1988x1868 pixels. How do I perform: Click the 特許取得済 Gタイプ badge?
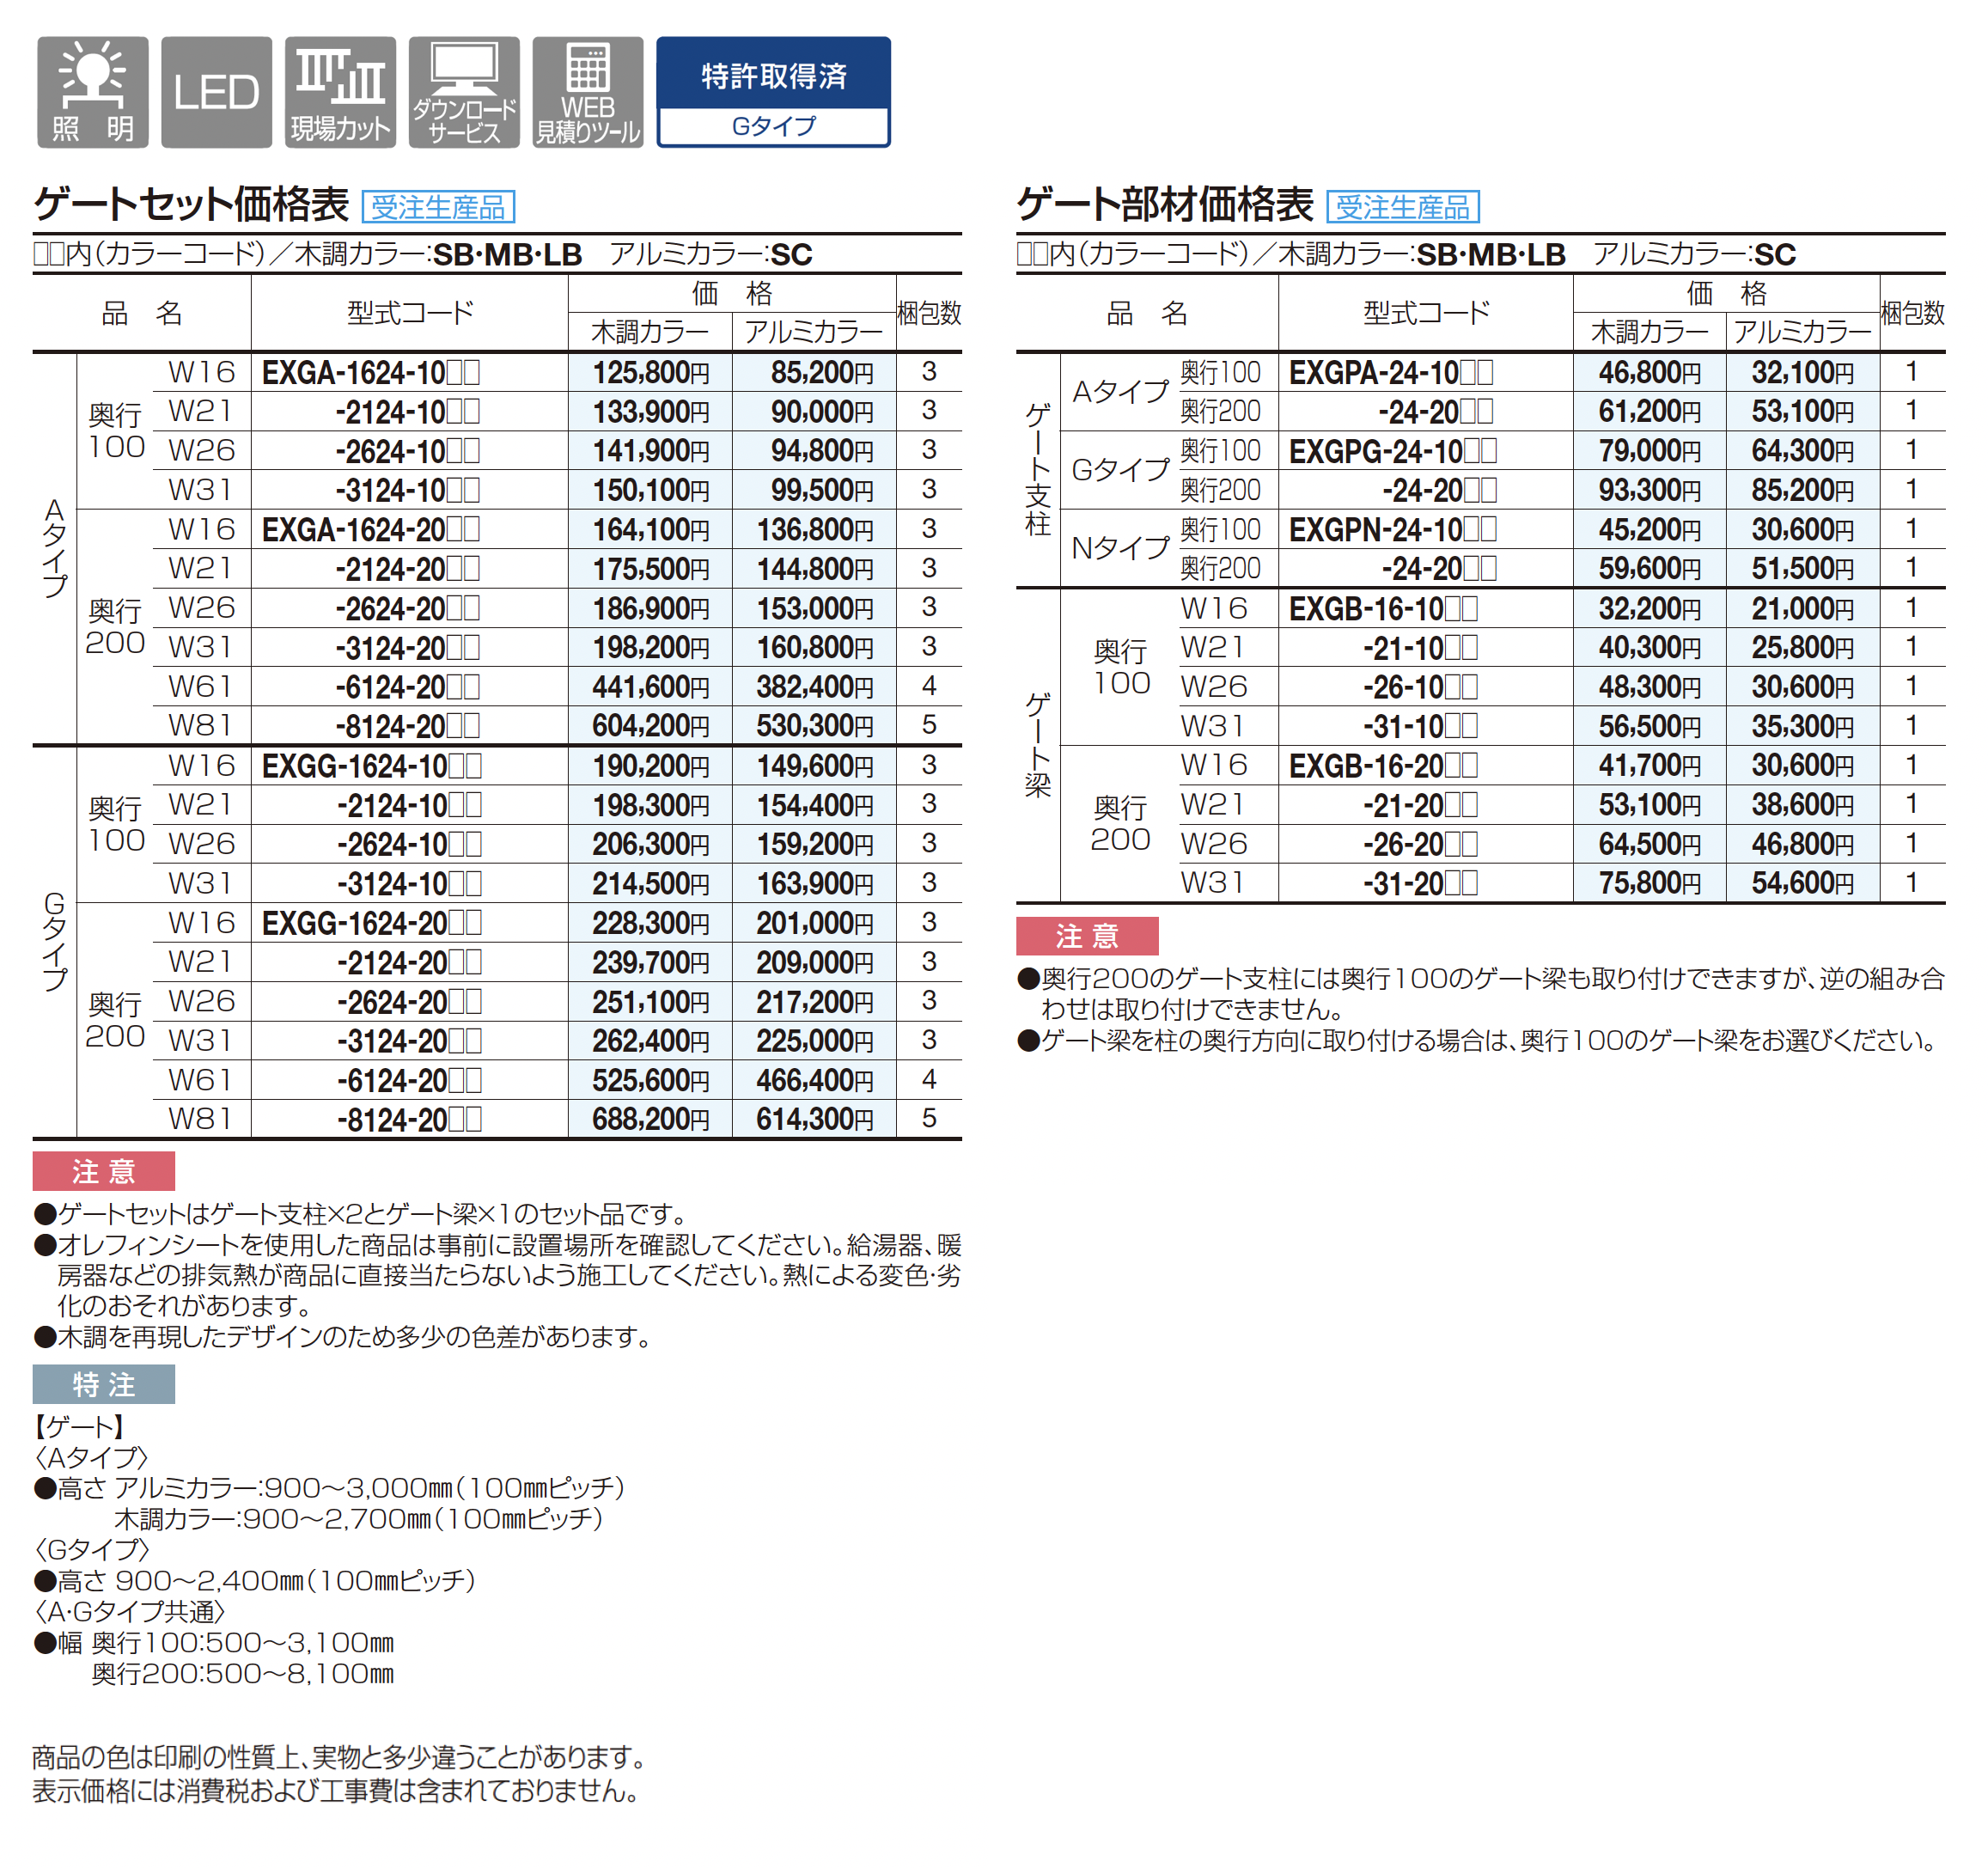pos(773,92)
